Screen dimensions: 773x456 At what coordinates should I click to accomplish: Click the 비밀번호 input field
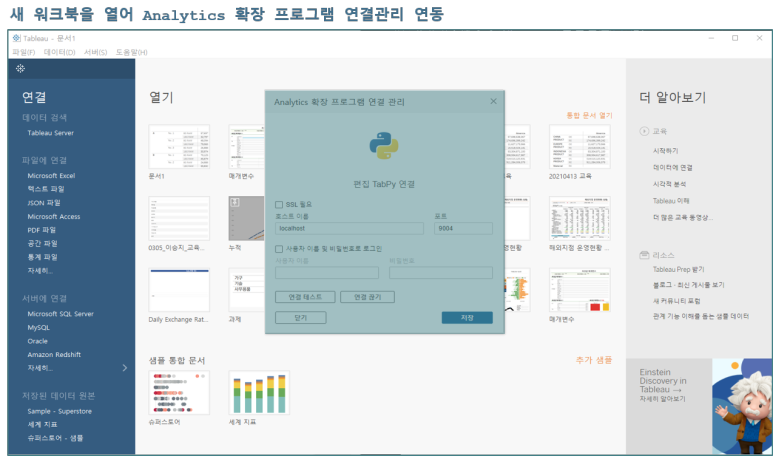[x=441, y=273]
